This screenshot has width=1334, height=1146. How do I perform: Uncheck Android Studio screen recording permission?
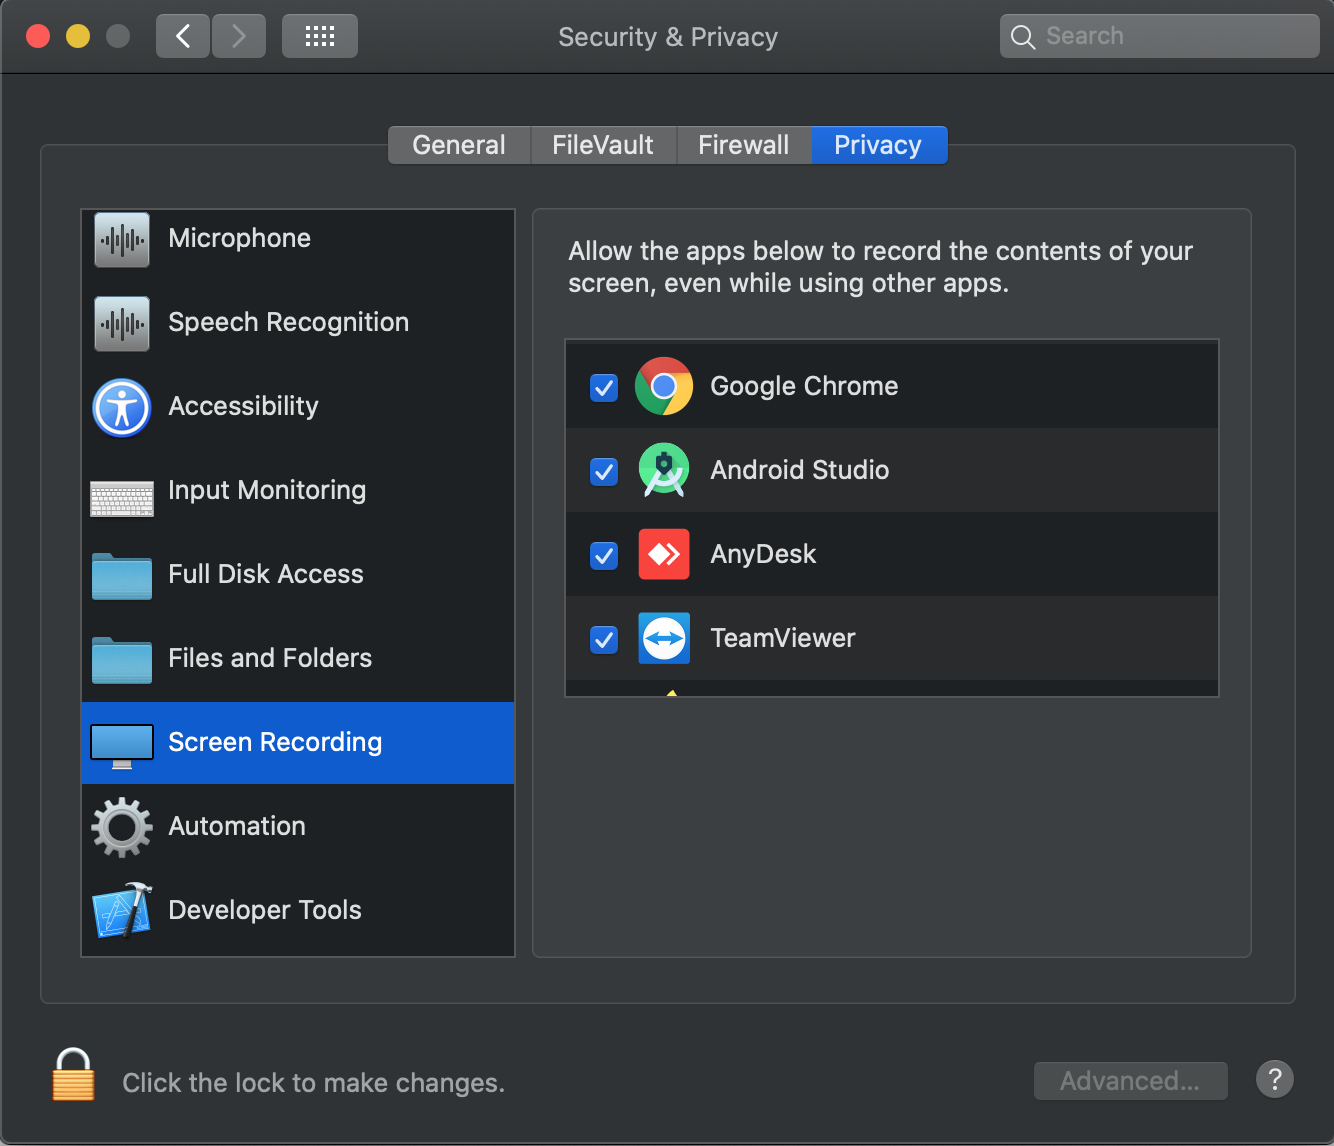604,471
